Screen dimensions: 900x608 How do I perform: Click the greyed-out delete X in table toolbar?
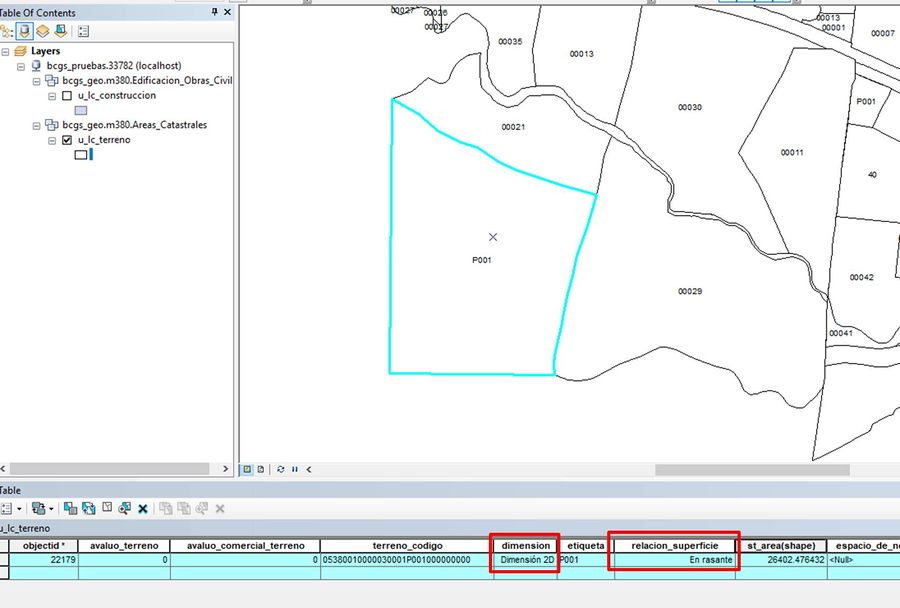pos(220,509)
